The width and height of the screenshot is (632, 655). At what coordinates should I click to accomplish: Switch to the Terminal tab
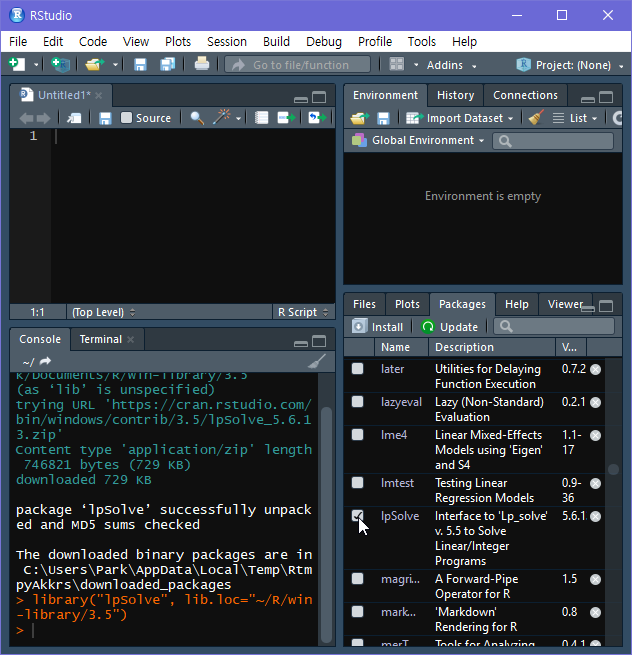[x=101, y=339]
